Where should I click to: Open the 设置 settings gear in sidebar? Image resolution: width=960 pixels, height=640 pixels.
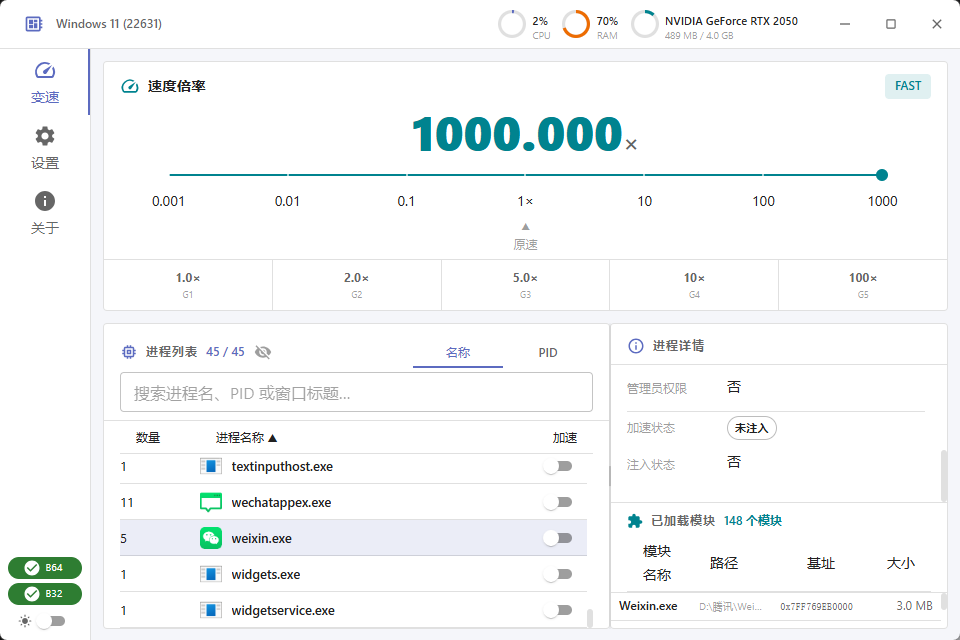click(x=45, y=148)
